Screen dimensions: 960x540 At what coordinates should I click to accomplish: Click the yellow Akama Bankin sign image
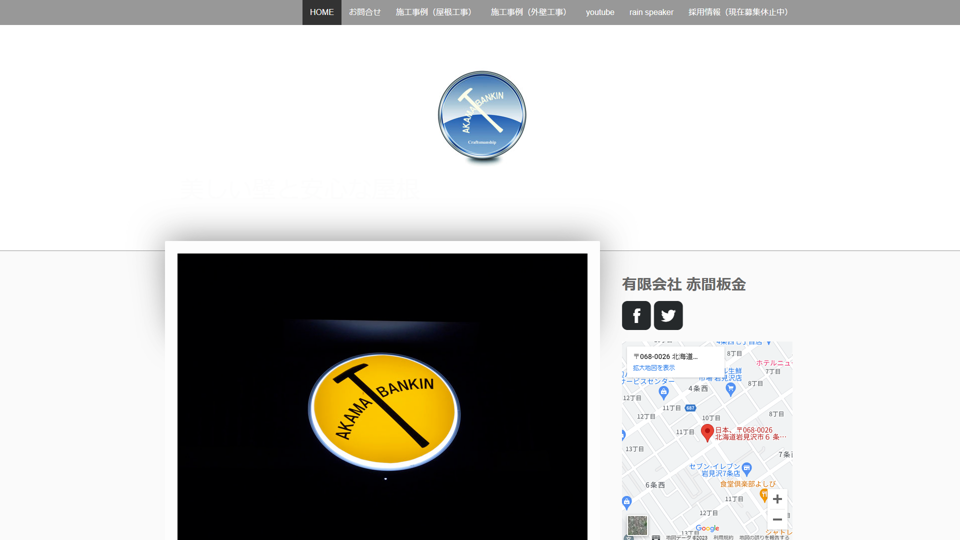384,410
